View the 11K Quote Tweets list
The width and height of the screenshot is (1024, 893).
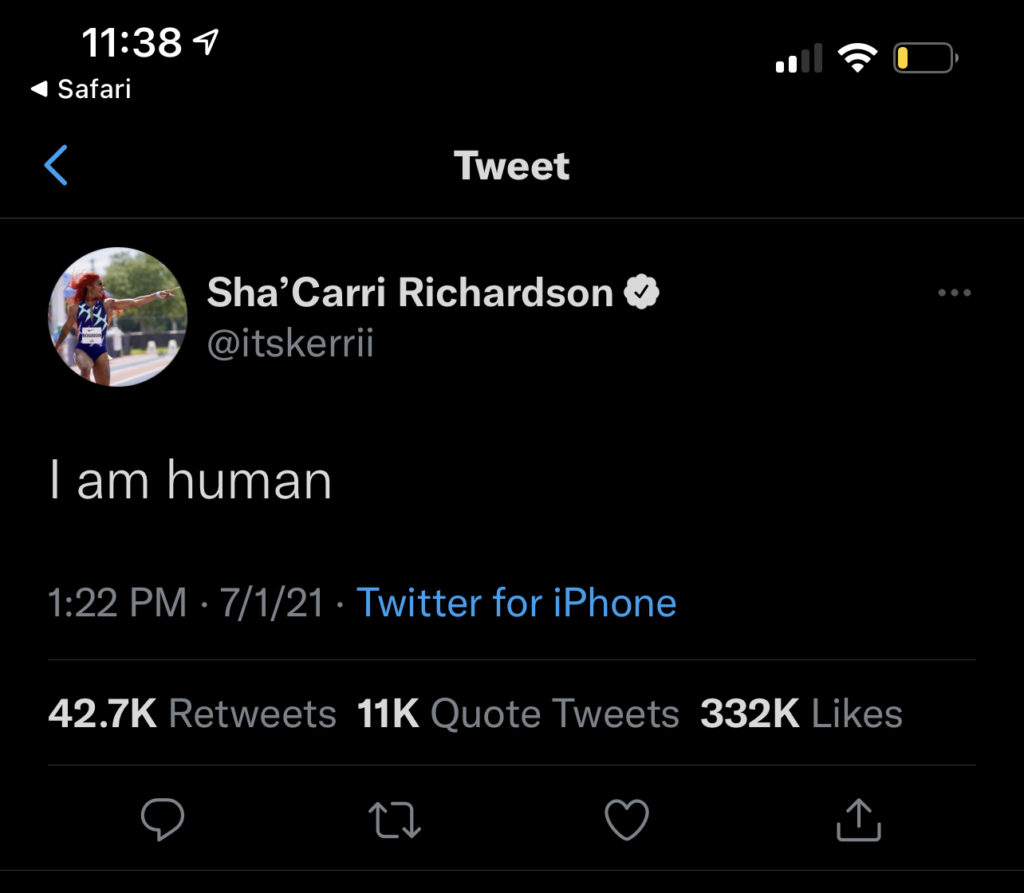[x=518, y=714]
